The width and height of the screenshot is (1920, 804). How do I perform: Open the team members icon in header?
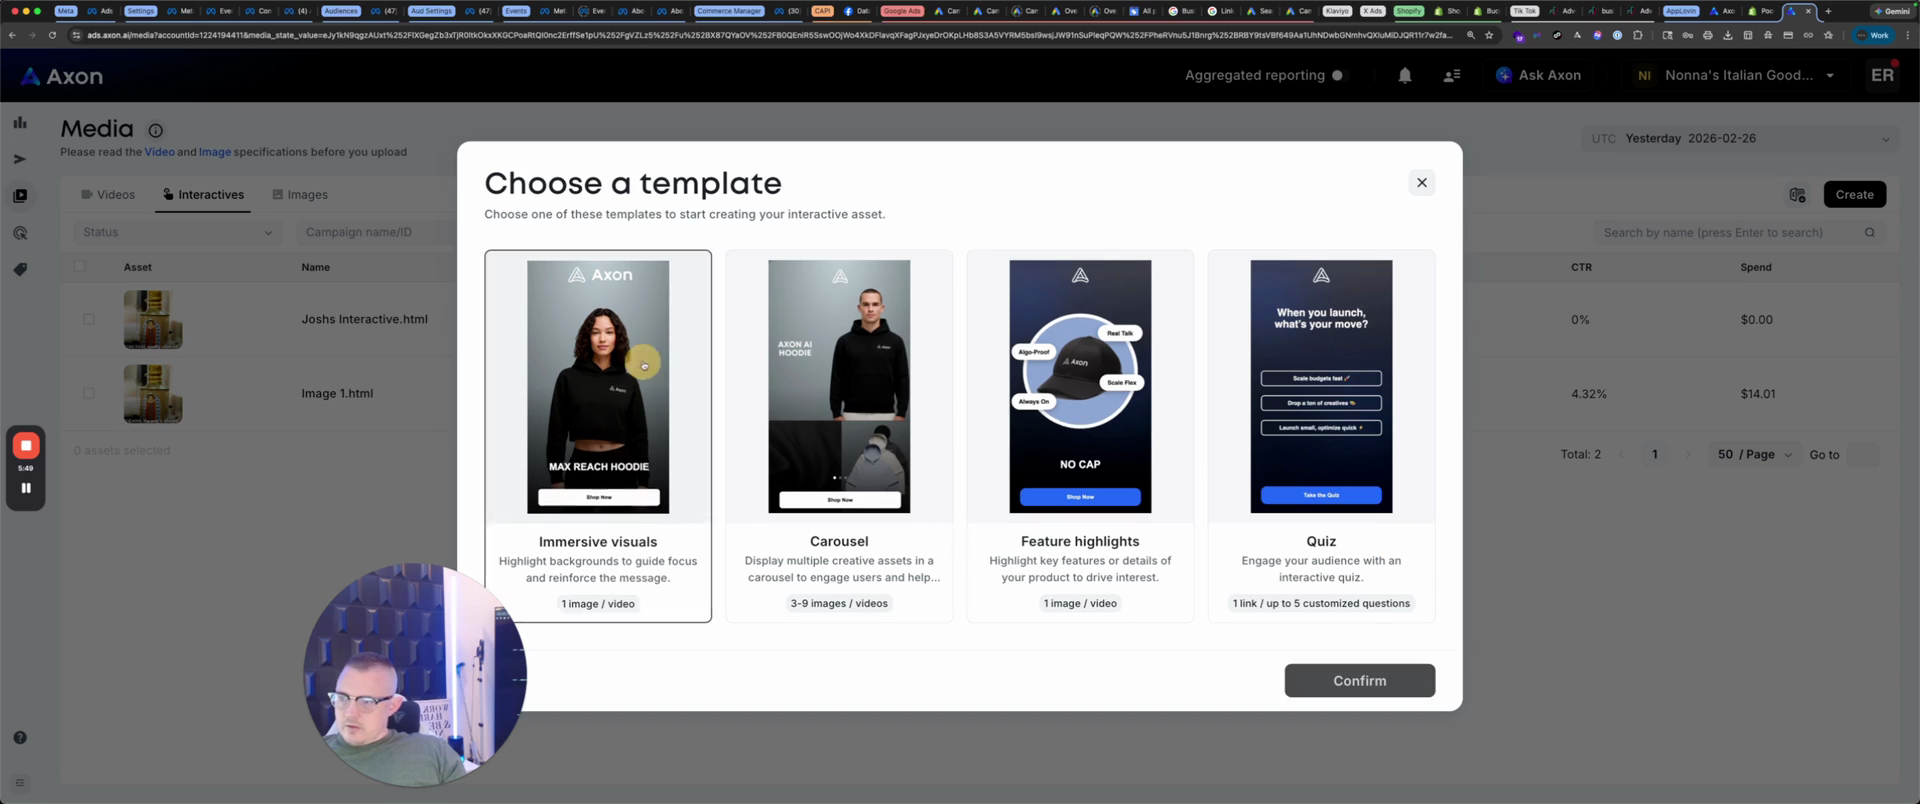coord(1451,76)
